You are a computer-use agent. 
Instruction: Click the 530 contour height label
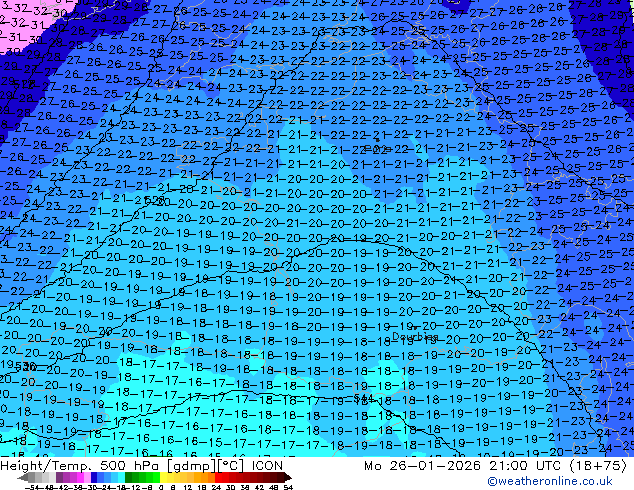pyautogui.click(x=25, y=367)
